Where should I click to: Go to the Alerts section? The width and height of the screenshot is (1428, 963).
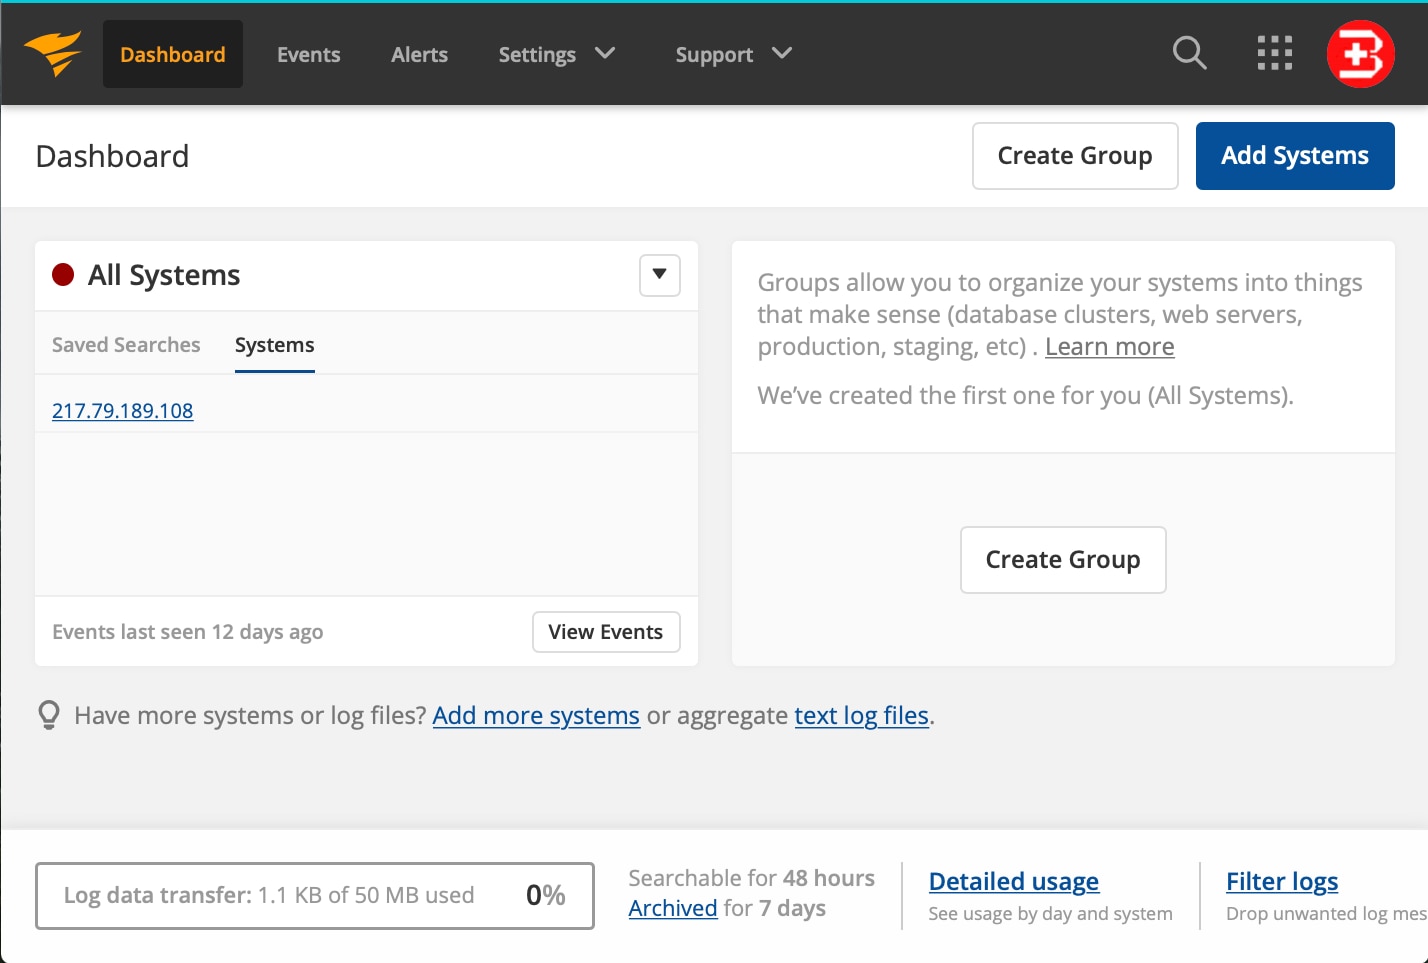point(419,54)
